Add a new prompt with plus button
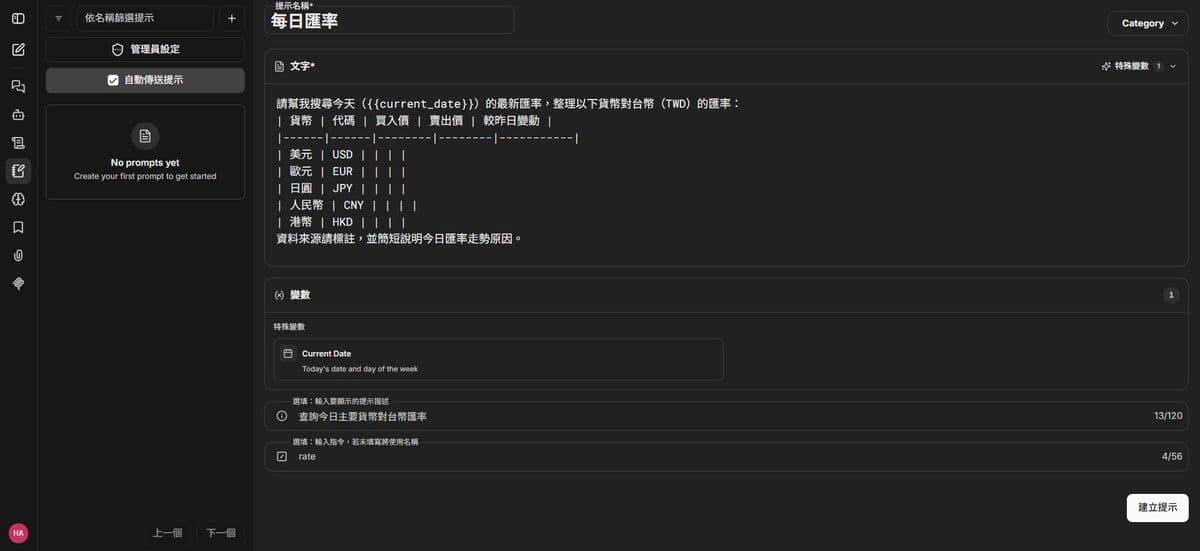Screen dimensions: 1200x551 tap(232, 18)
